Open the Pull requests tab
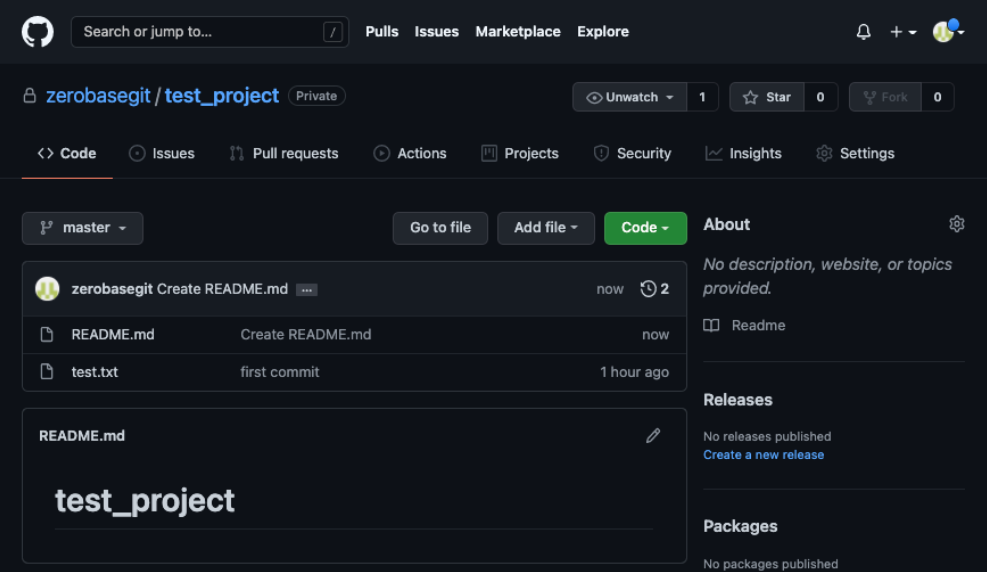The height and width of the screenshot is (572, 987). (x=284, y=153)
